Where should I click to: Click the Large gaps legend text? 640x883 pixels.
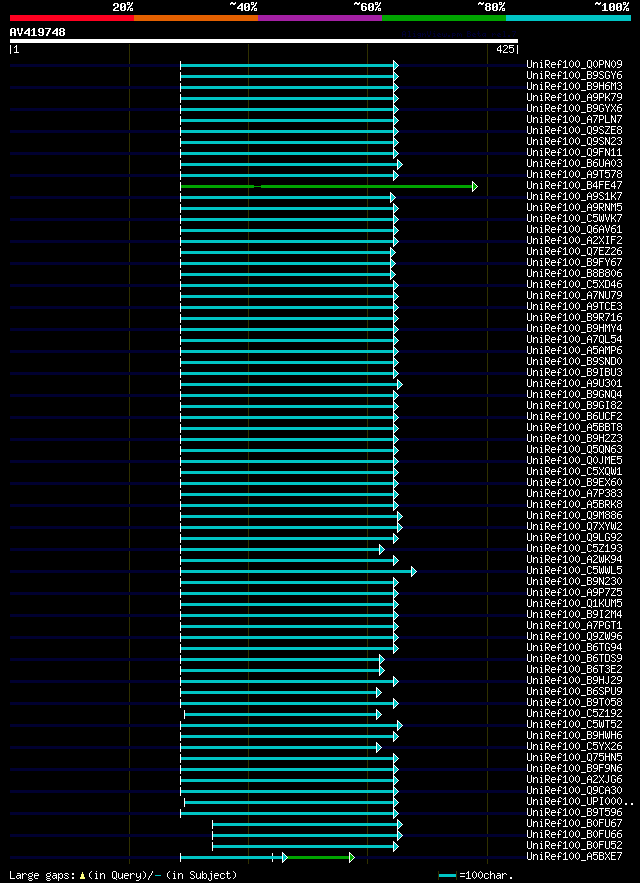[42, 876]
